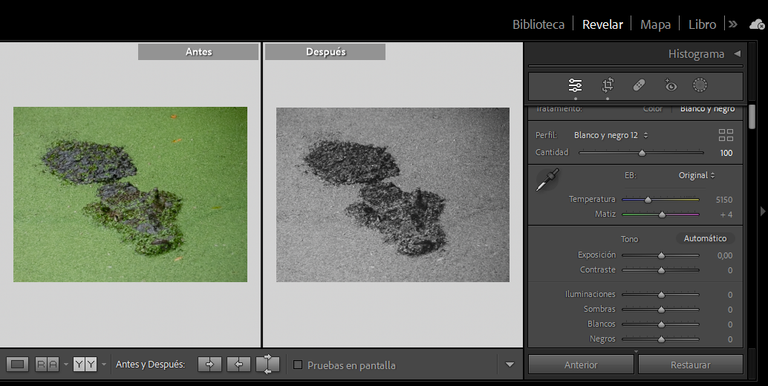
Task: Open the reference view mode dropdown arrow
Action: click(x=66, y=364)
